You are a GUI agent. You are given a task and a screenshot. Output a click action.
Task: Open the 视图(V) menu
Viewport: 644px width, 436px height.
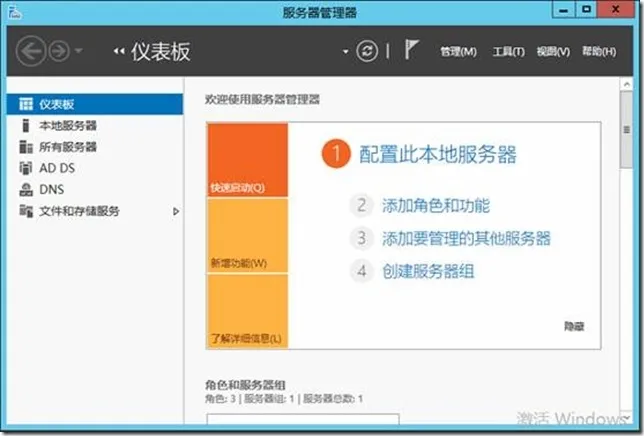pyautogui.click(x=553, y=52)
